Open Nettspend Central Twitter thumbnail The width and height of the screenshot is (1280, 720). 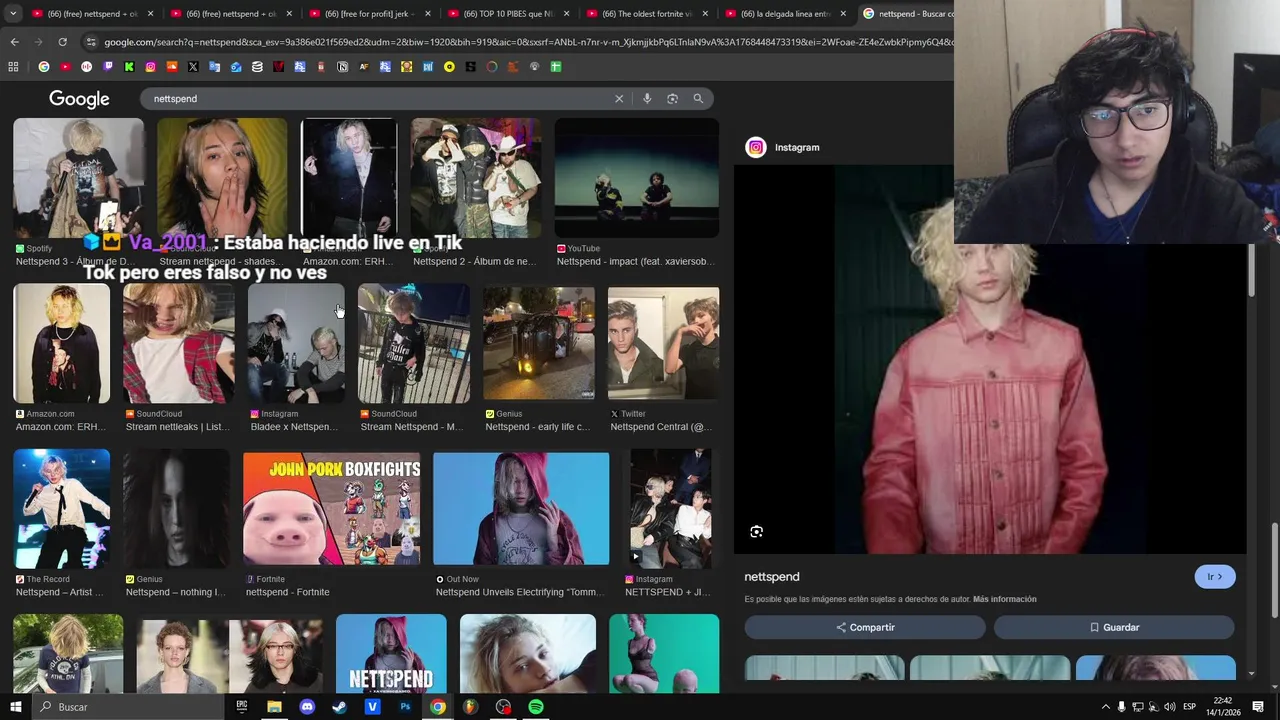[663, 344]
